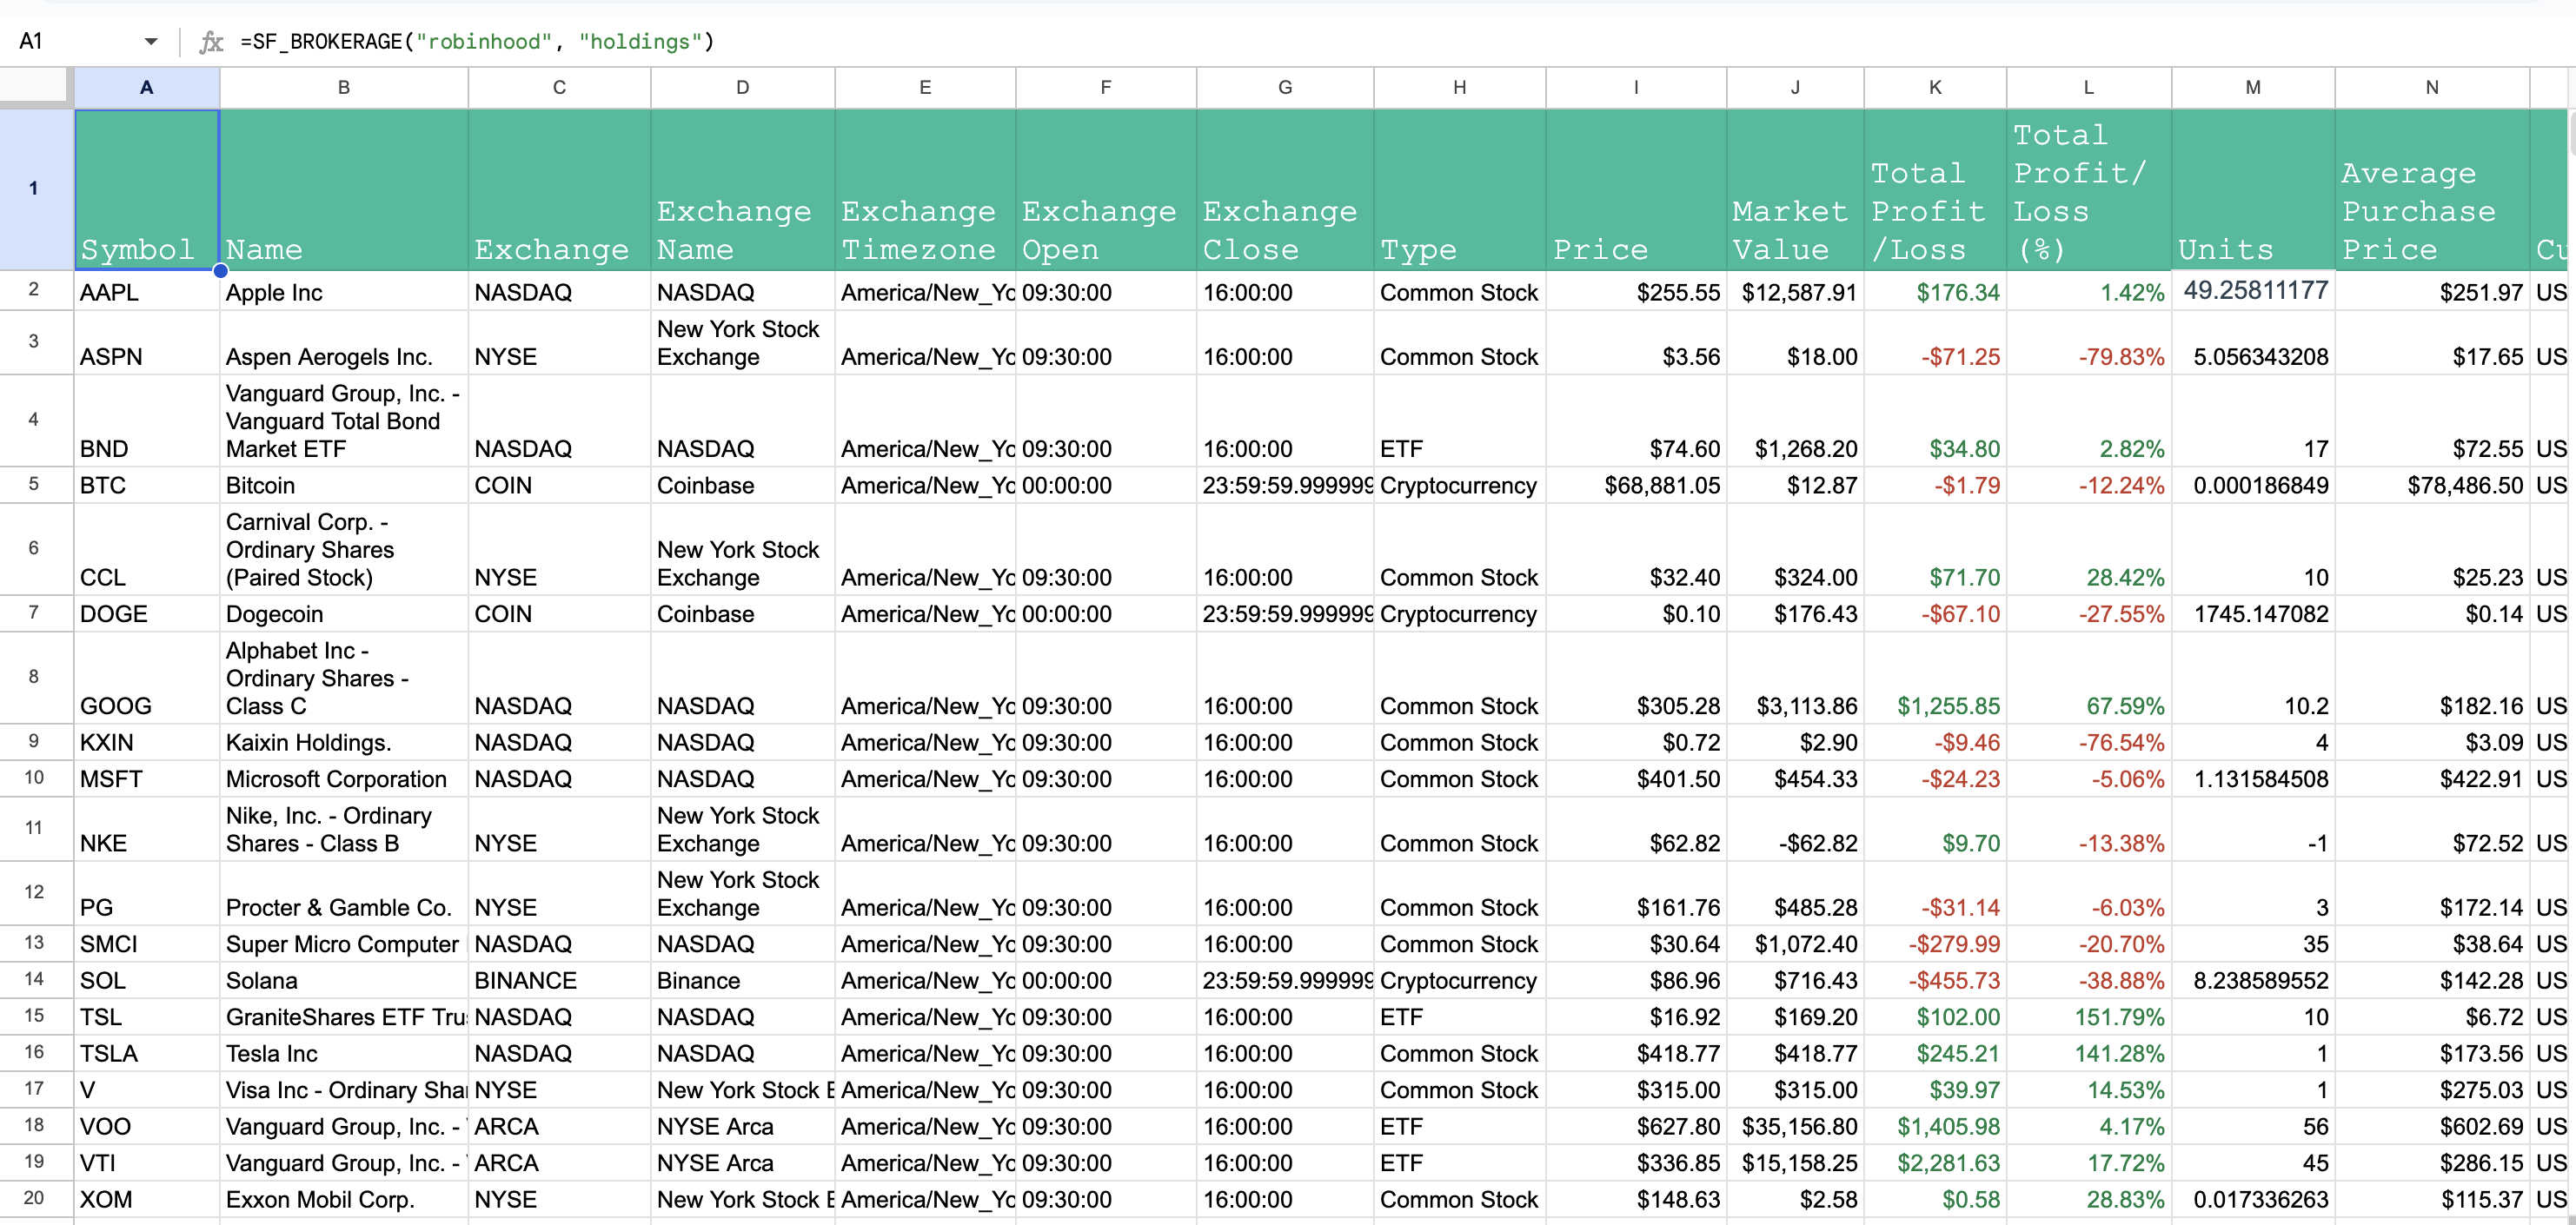Viewport: 2576px width, 1225px height.
Task: Select column B header
Action: click(344, 87)
